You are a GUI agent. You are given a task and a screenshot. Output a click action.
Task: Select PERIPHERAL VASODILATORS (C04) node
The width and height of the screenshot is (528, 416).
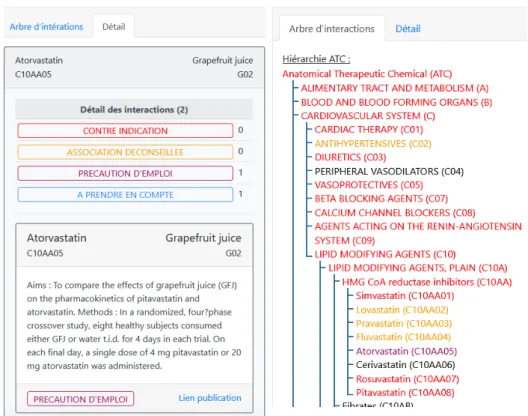click(x=389, y=171)
